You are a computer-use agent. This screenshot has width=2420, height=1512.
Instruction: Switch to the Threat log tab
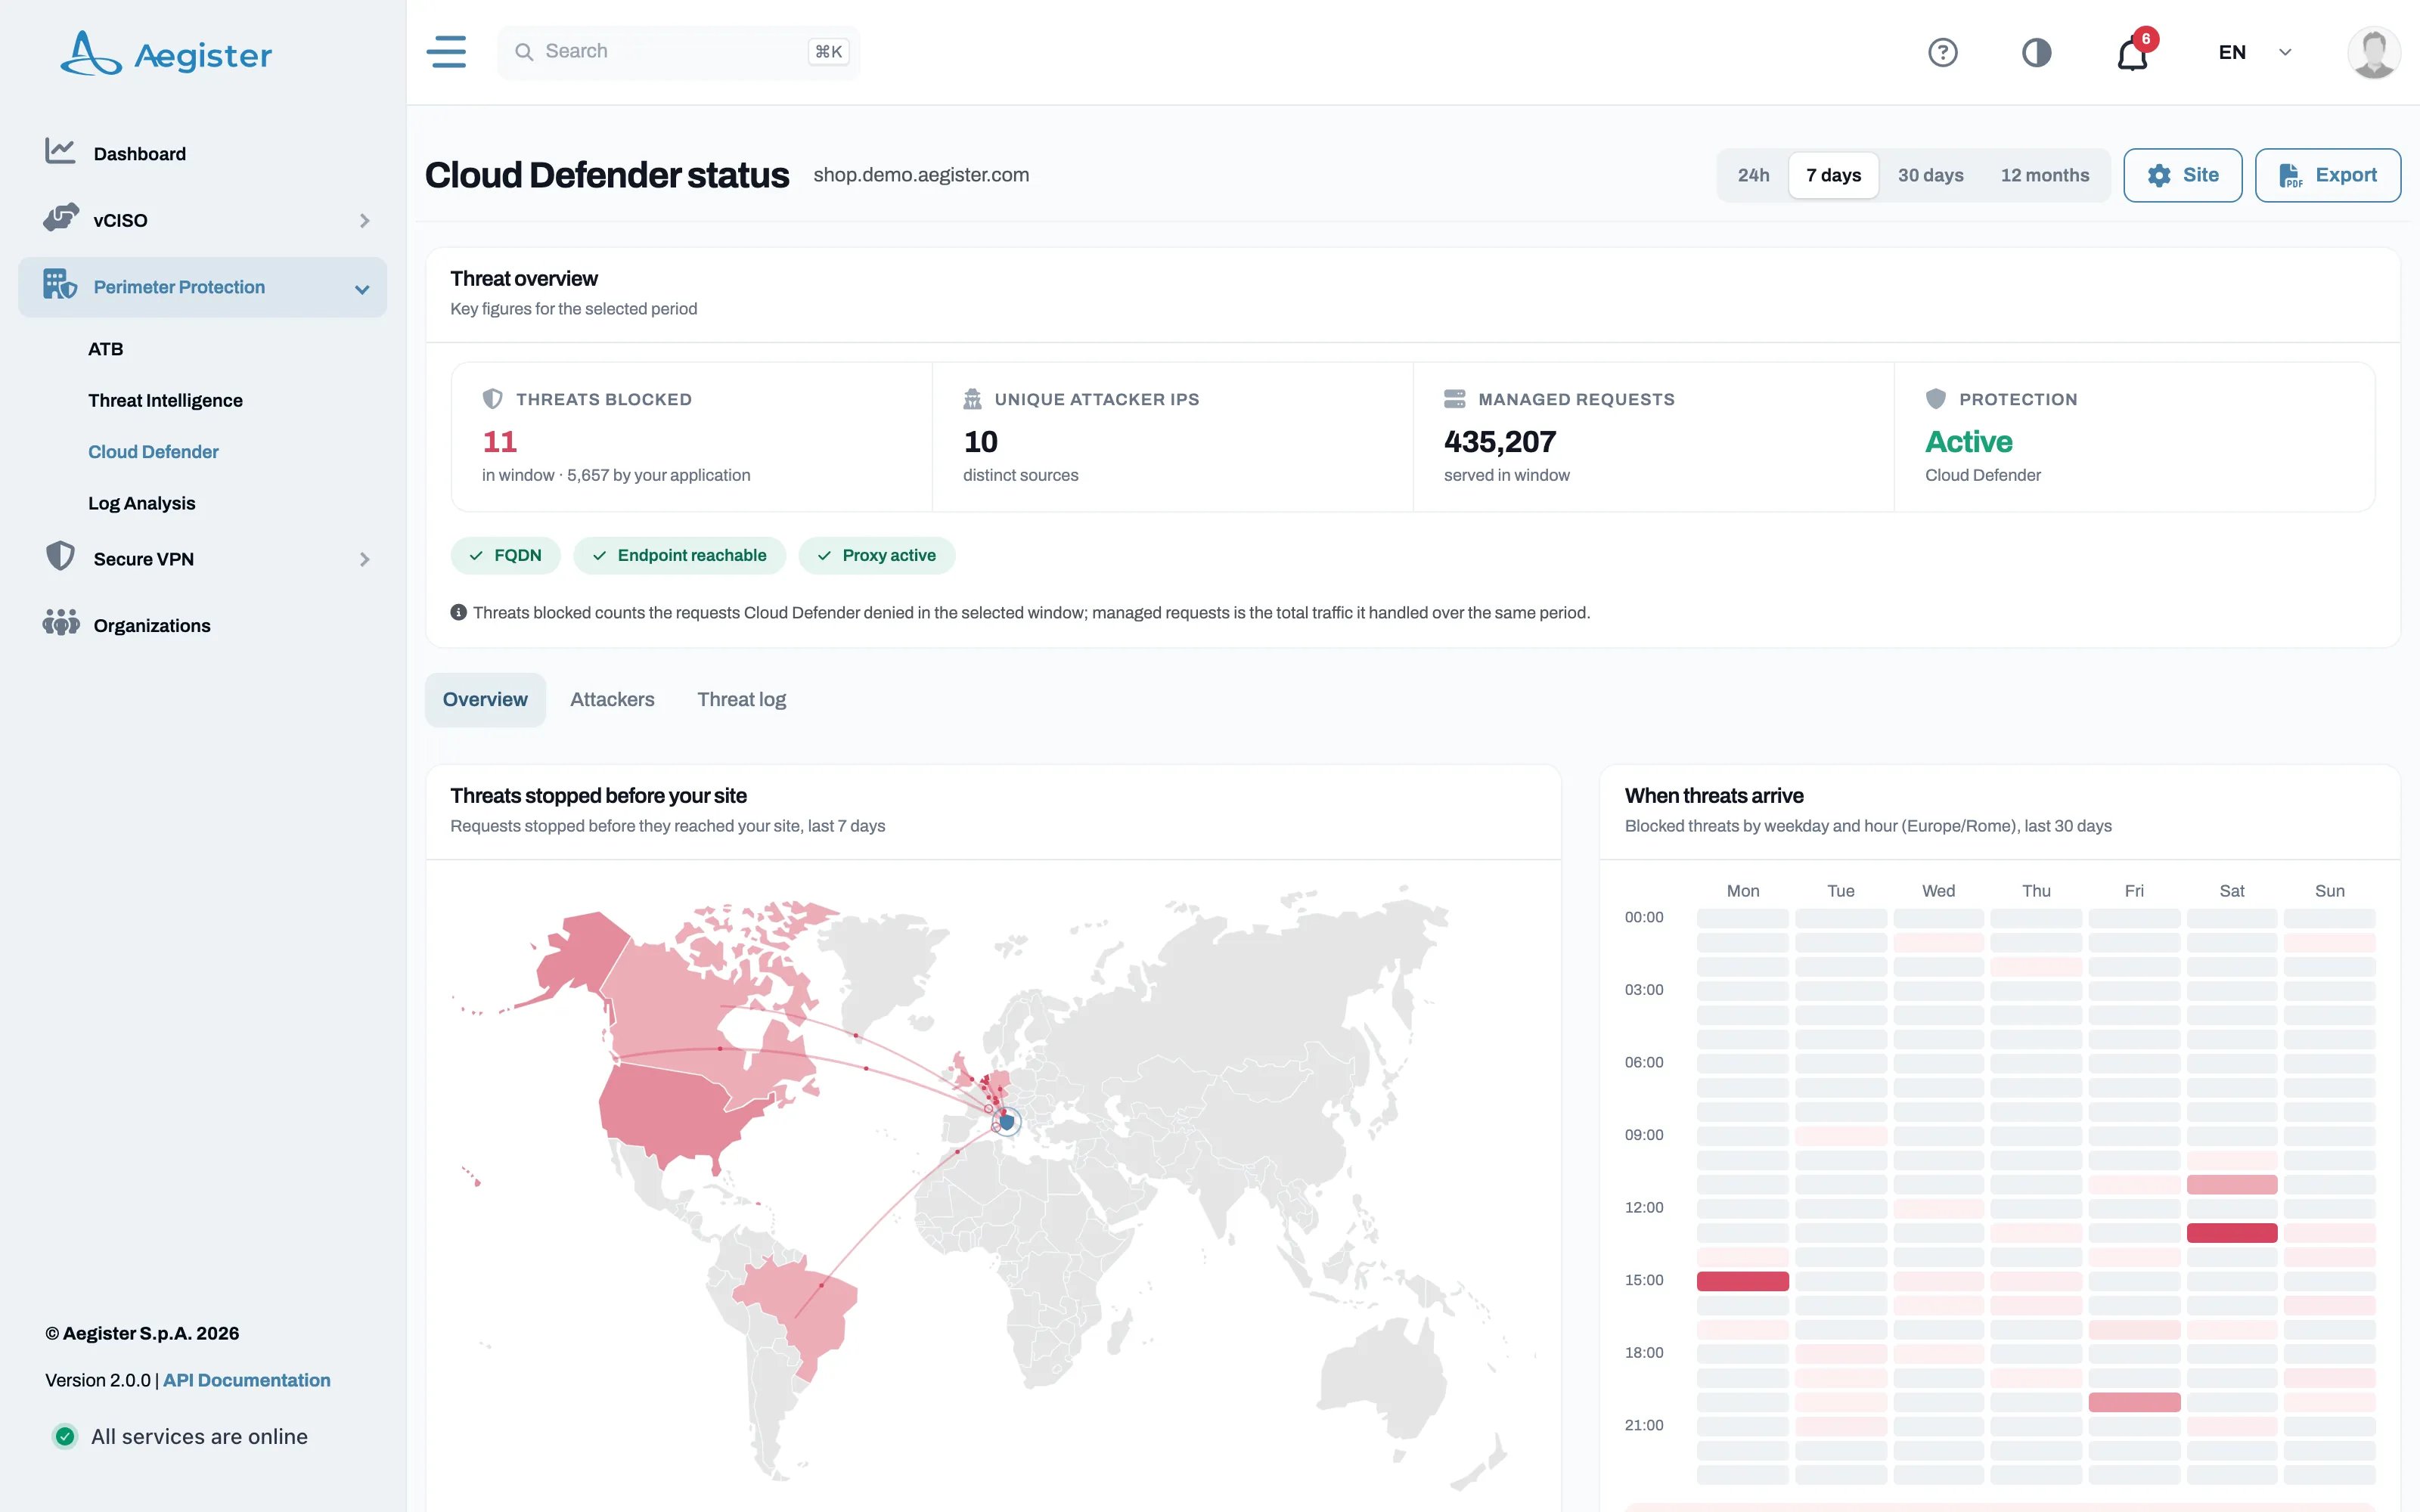741,700
